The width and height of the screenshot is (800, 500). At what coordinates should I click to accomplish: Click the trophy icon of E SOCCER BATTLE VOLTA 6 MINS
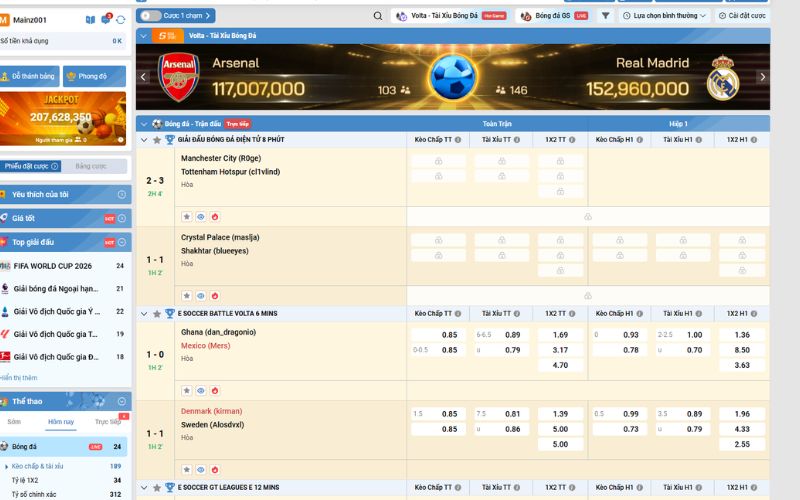click(x=170, y=314)
